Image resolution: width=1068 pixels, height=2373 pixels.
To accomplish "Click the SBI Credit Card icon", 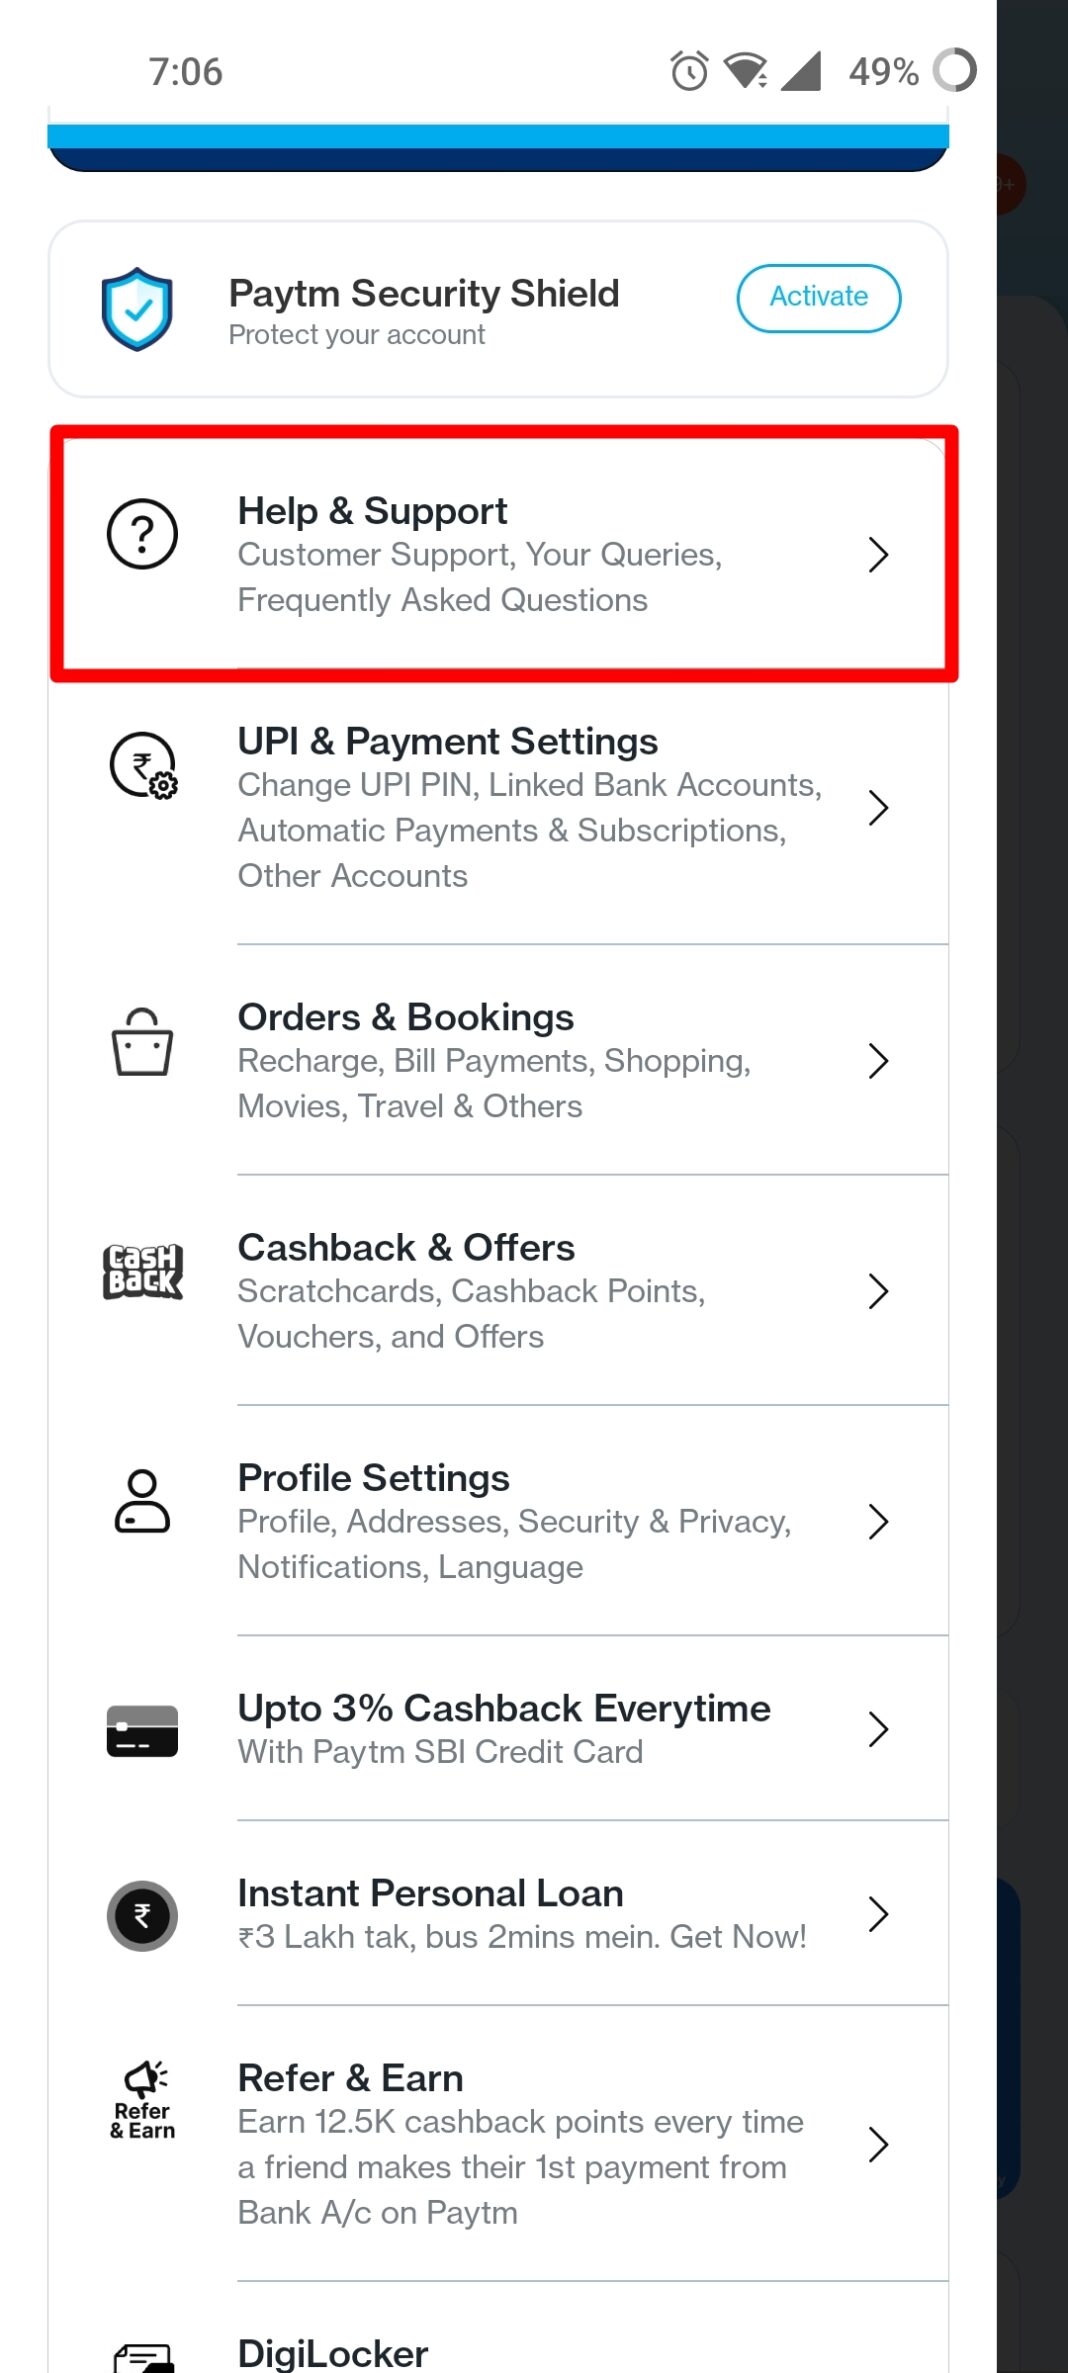I will point(141,1729).
